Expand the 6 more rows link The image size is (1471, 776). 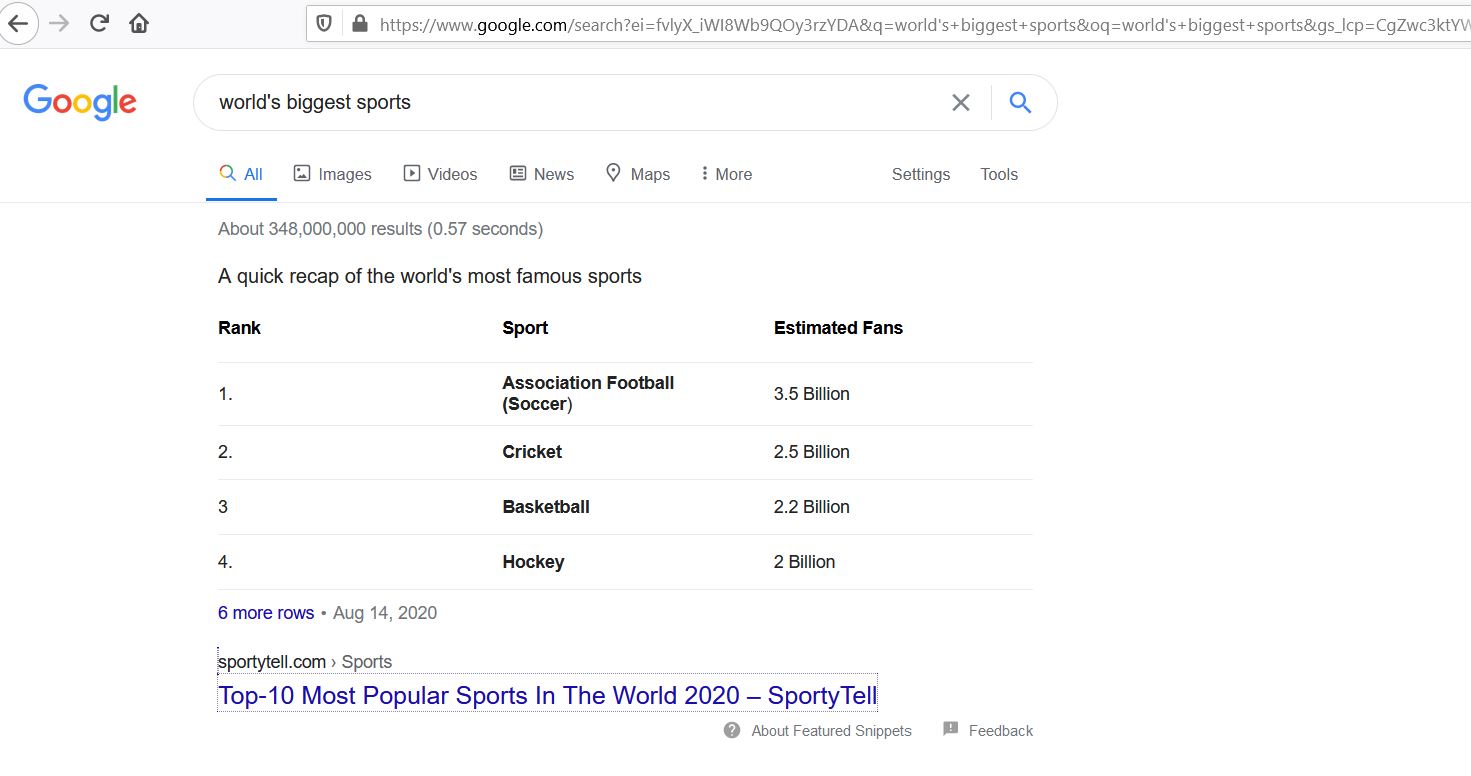(266, 613)
